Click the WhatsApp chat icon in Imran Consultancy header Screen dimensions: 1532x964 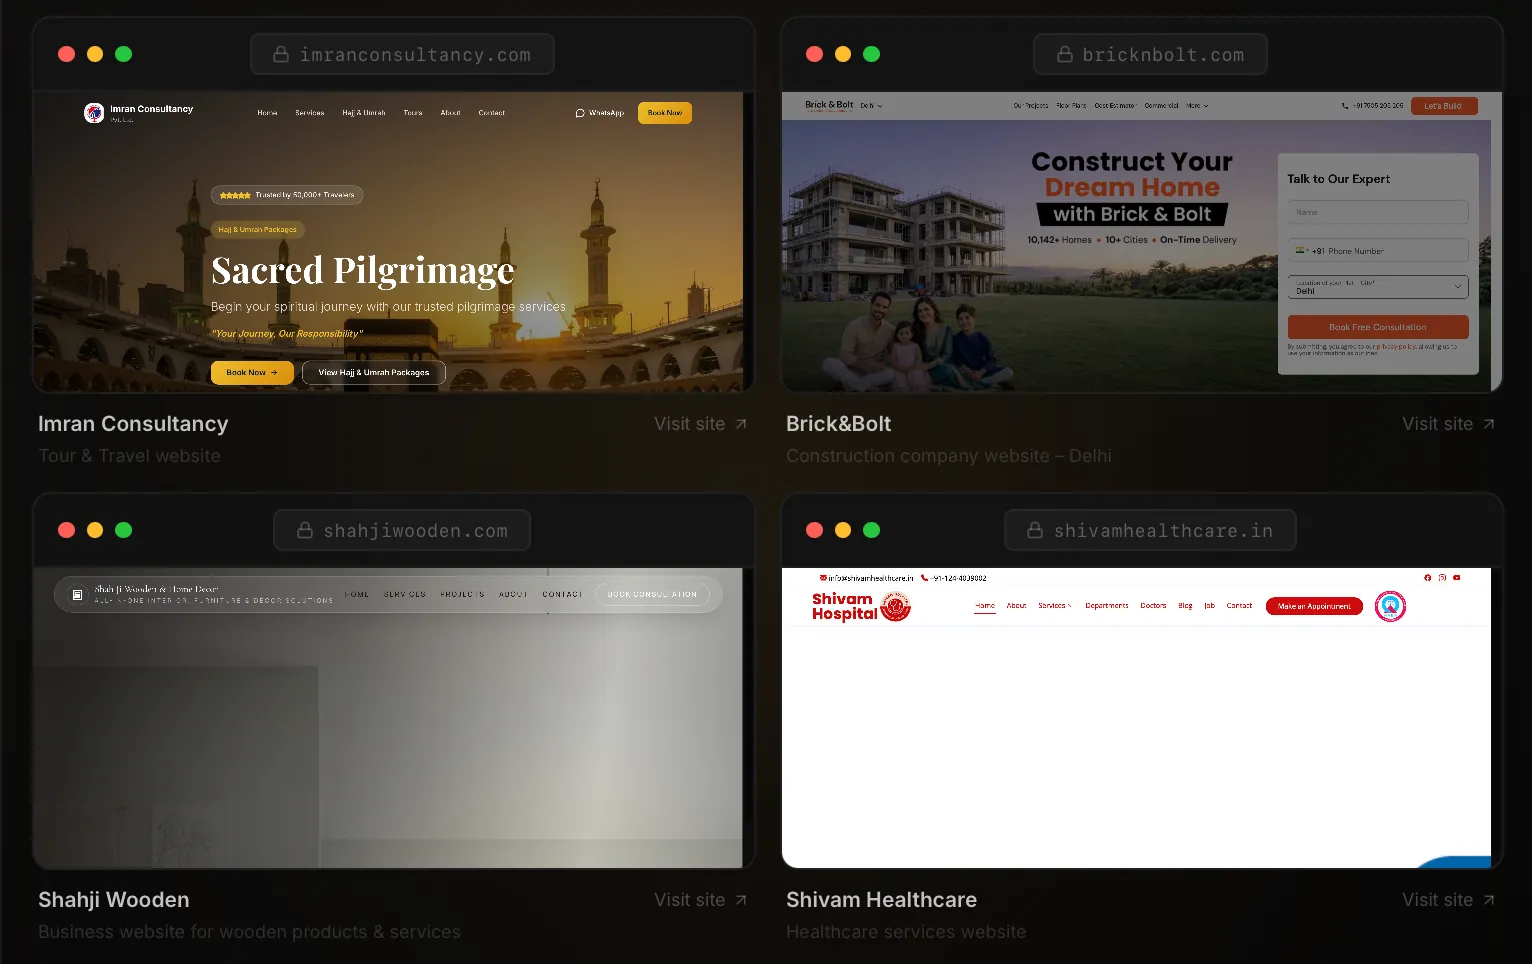(580, 113)
